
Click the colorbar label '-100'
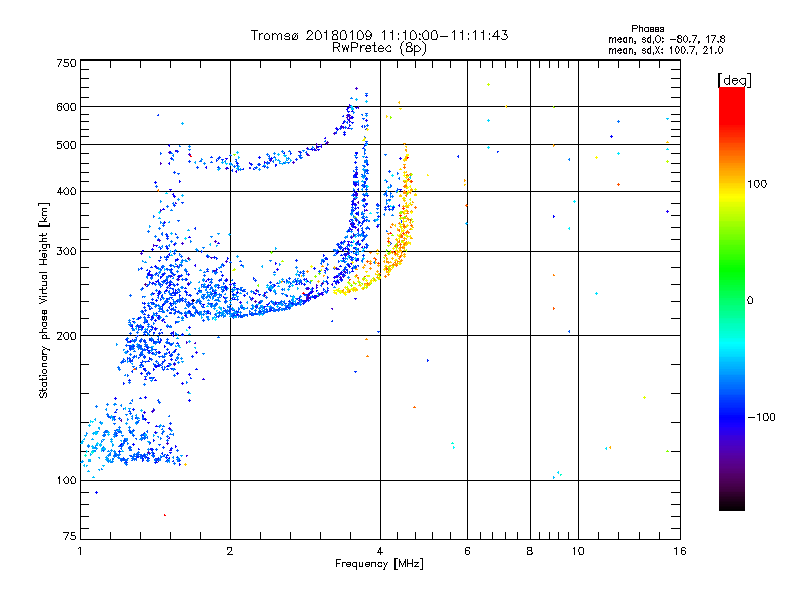[x=761, y=417]
